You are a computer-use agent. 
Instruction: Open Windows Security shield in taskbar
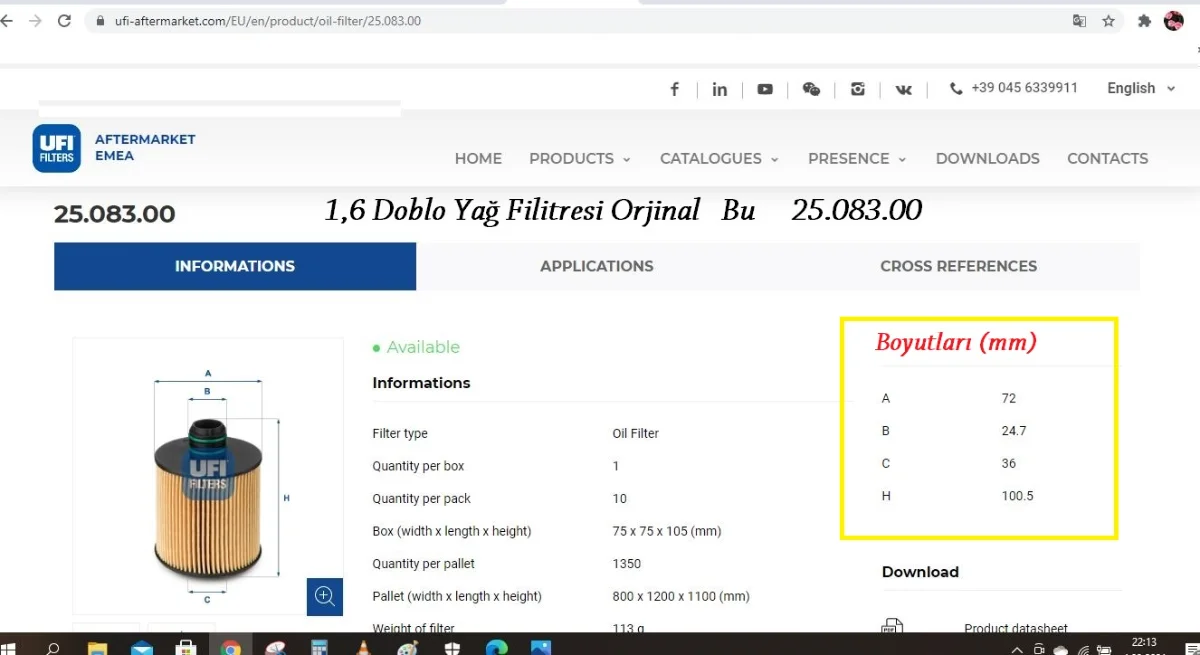tap(452, 648)
